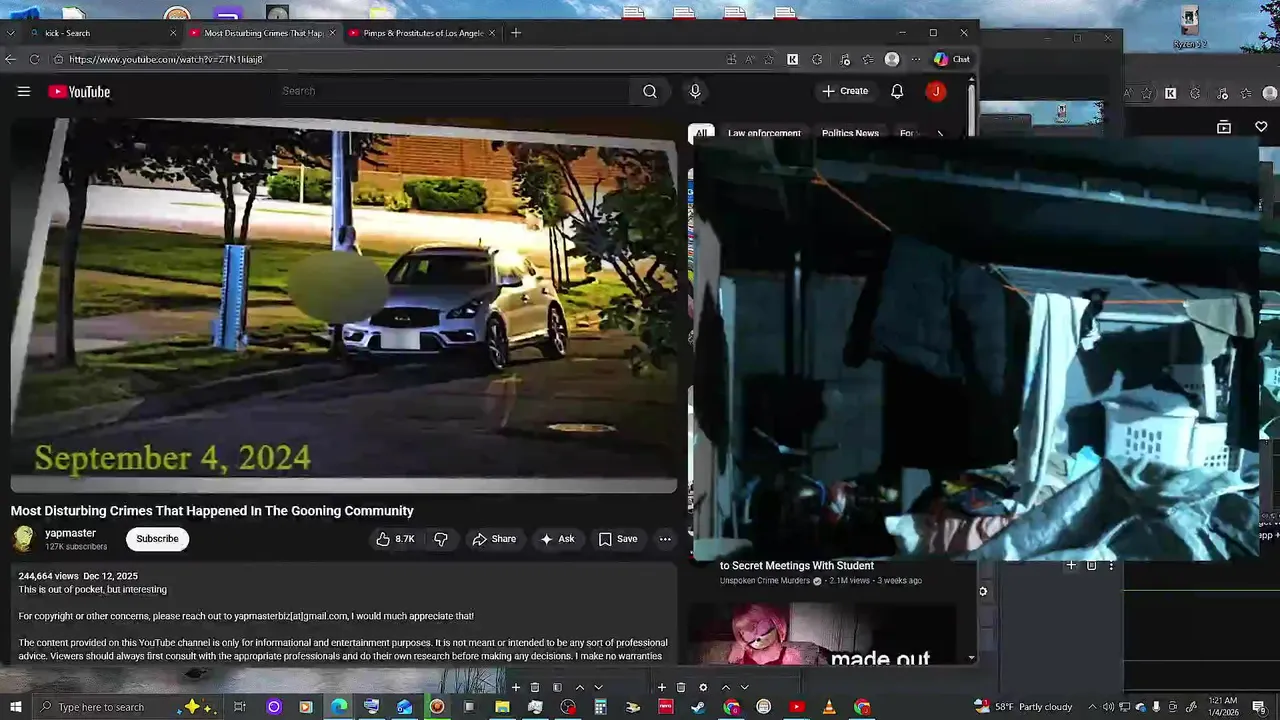Add this page to favorites with the star icon
The height and width of the screenshot is (720, 1280).
[768, 59]
